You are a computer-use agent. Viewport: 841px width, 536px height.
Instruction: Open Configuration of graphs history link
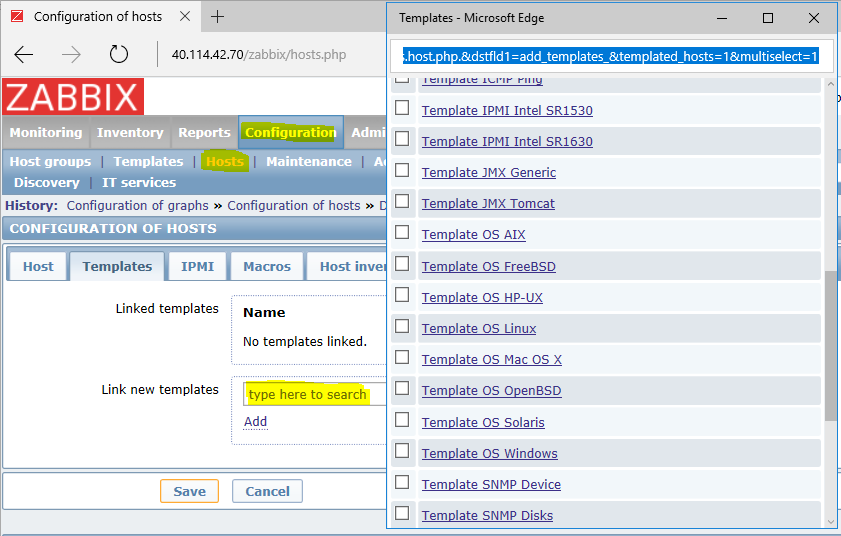pos(137,205)
